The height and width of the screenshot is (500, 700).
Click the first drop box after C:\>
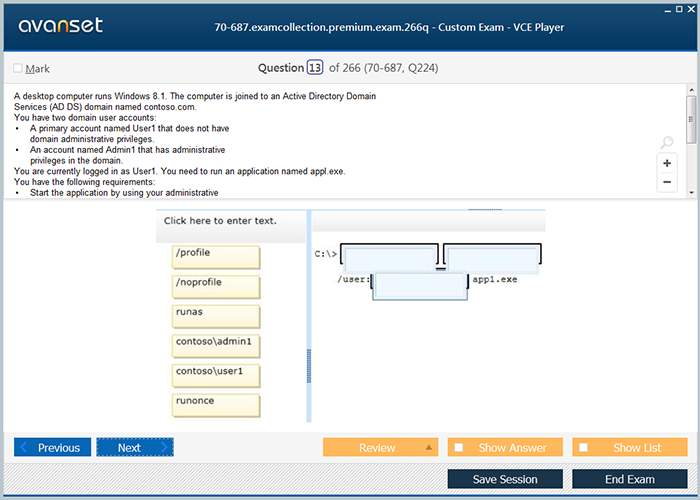point(390,258)
